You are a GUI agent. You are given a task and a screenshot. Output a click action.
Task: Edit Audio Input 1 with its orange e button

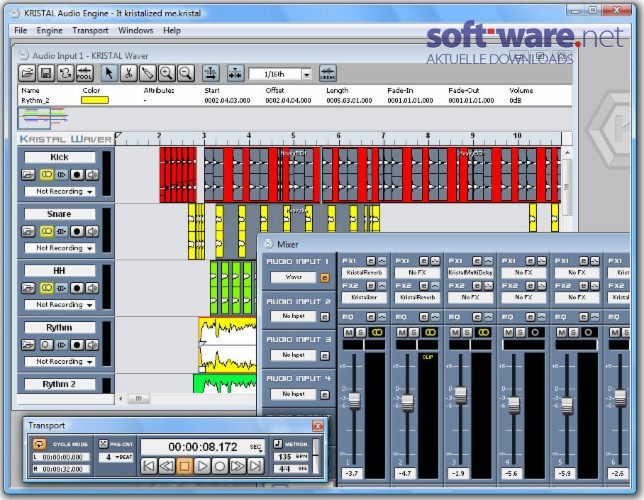pyautogui.click(x=324, y=278)
